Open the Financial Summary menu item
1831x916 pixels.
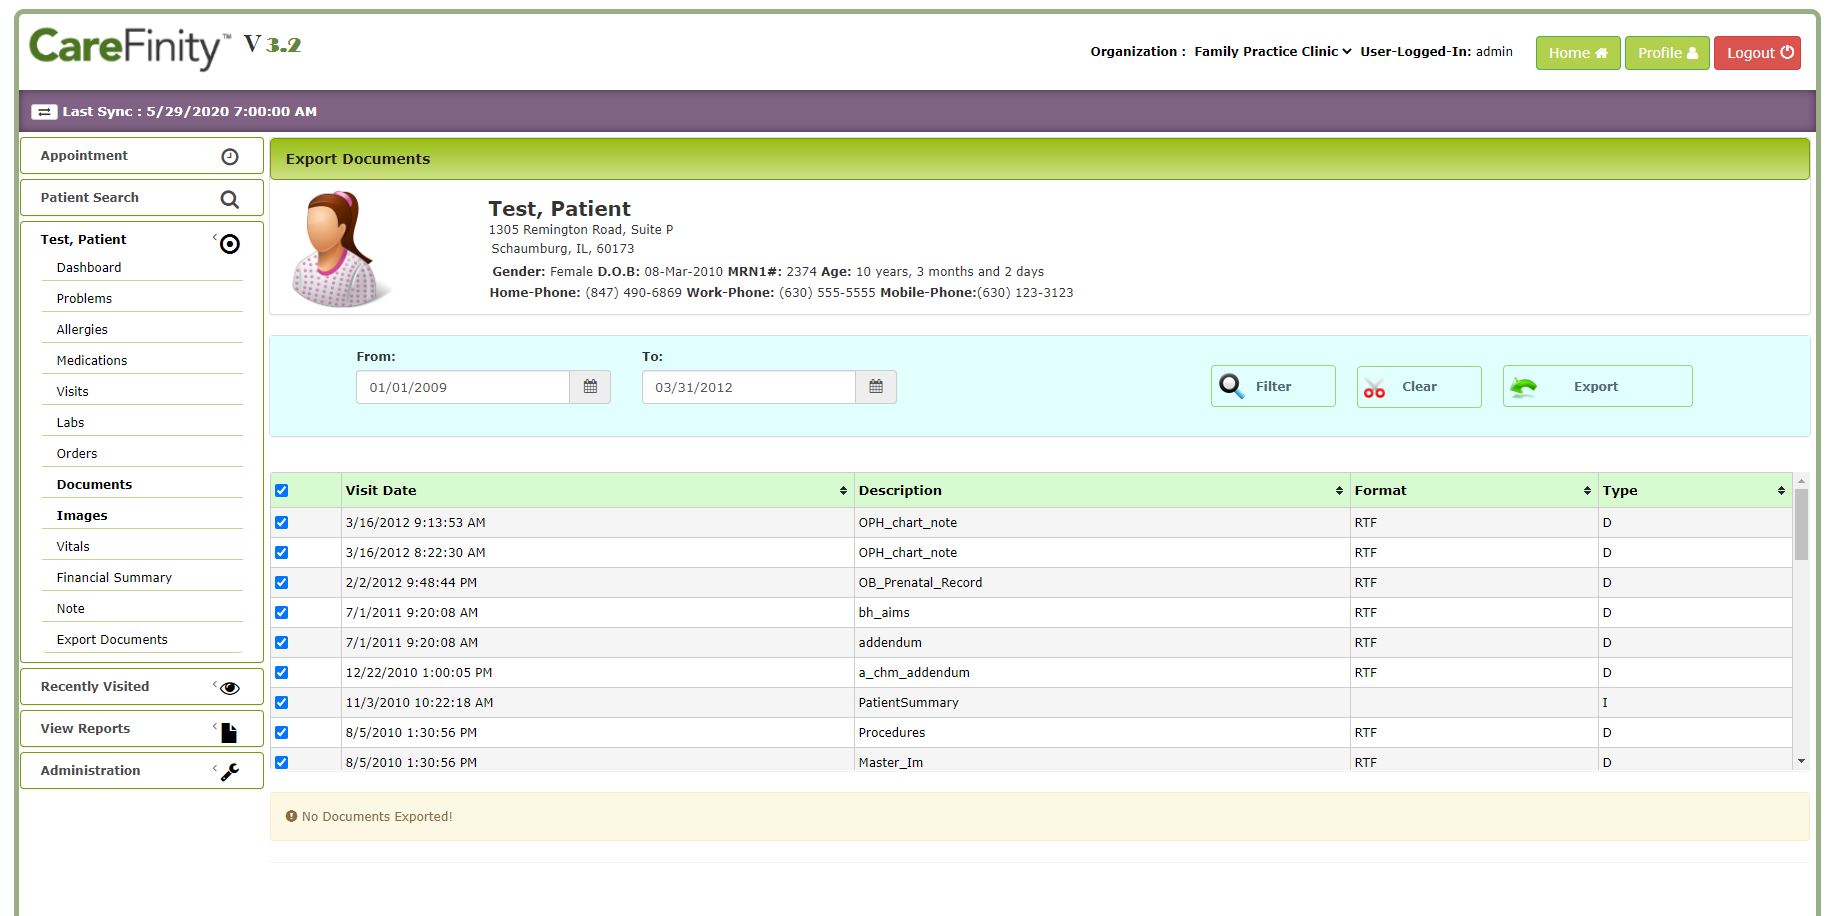click(114, 578)
